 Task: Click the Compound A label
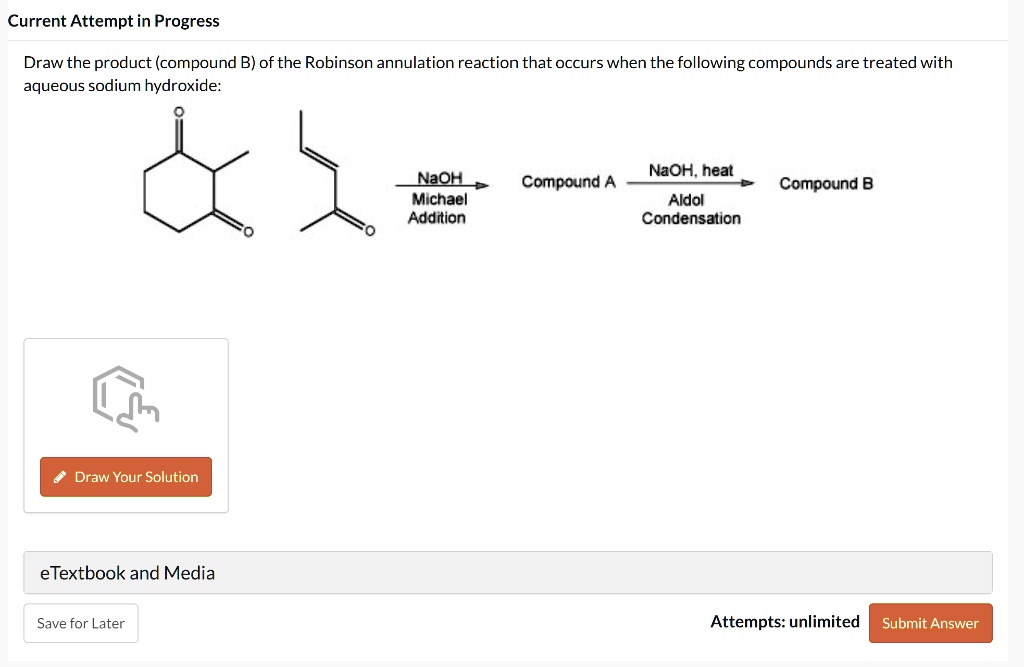tap(568, 182)
